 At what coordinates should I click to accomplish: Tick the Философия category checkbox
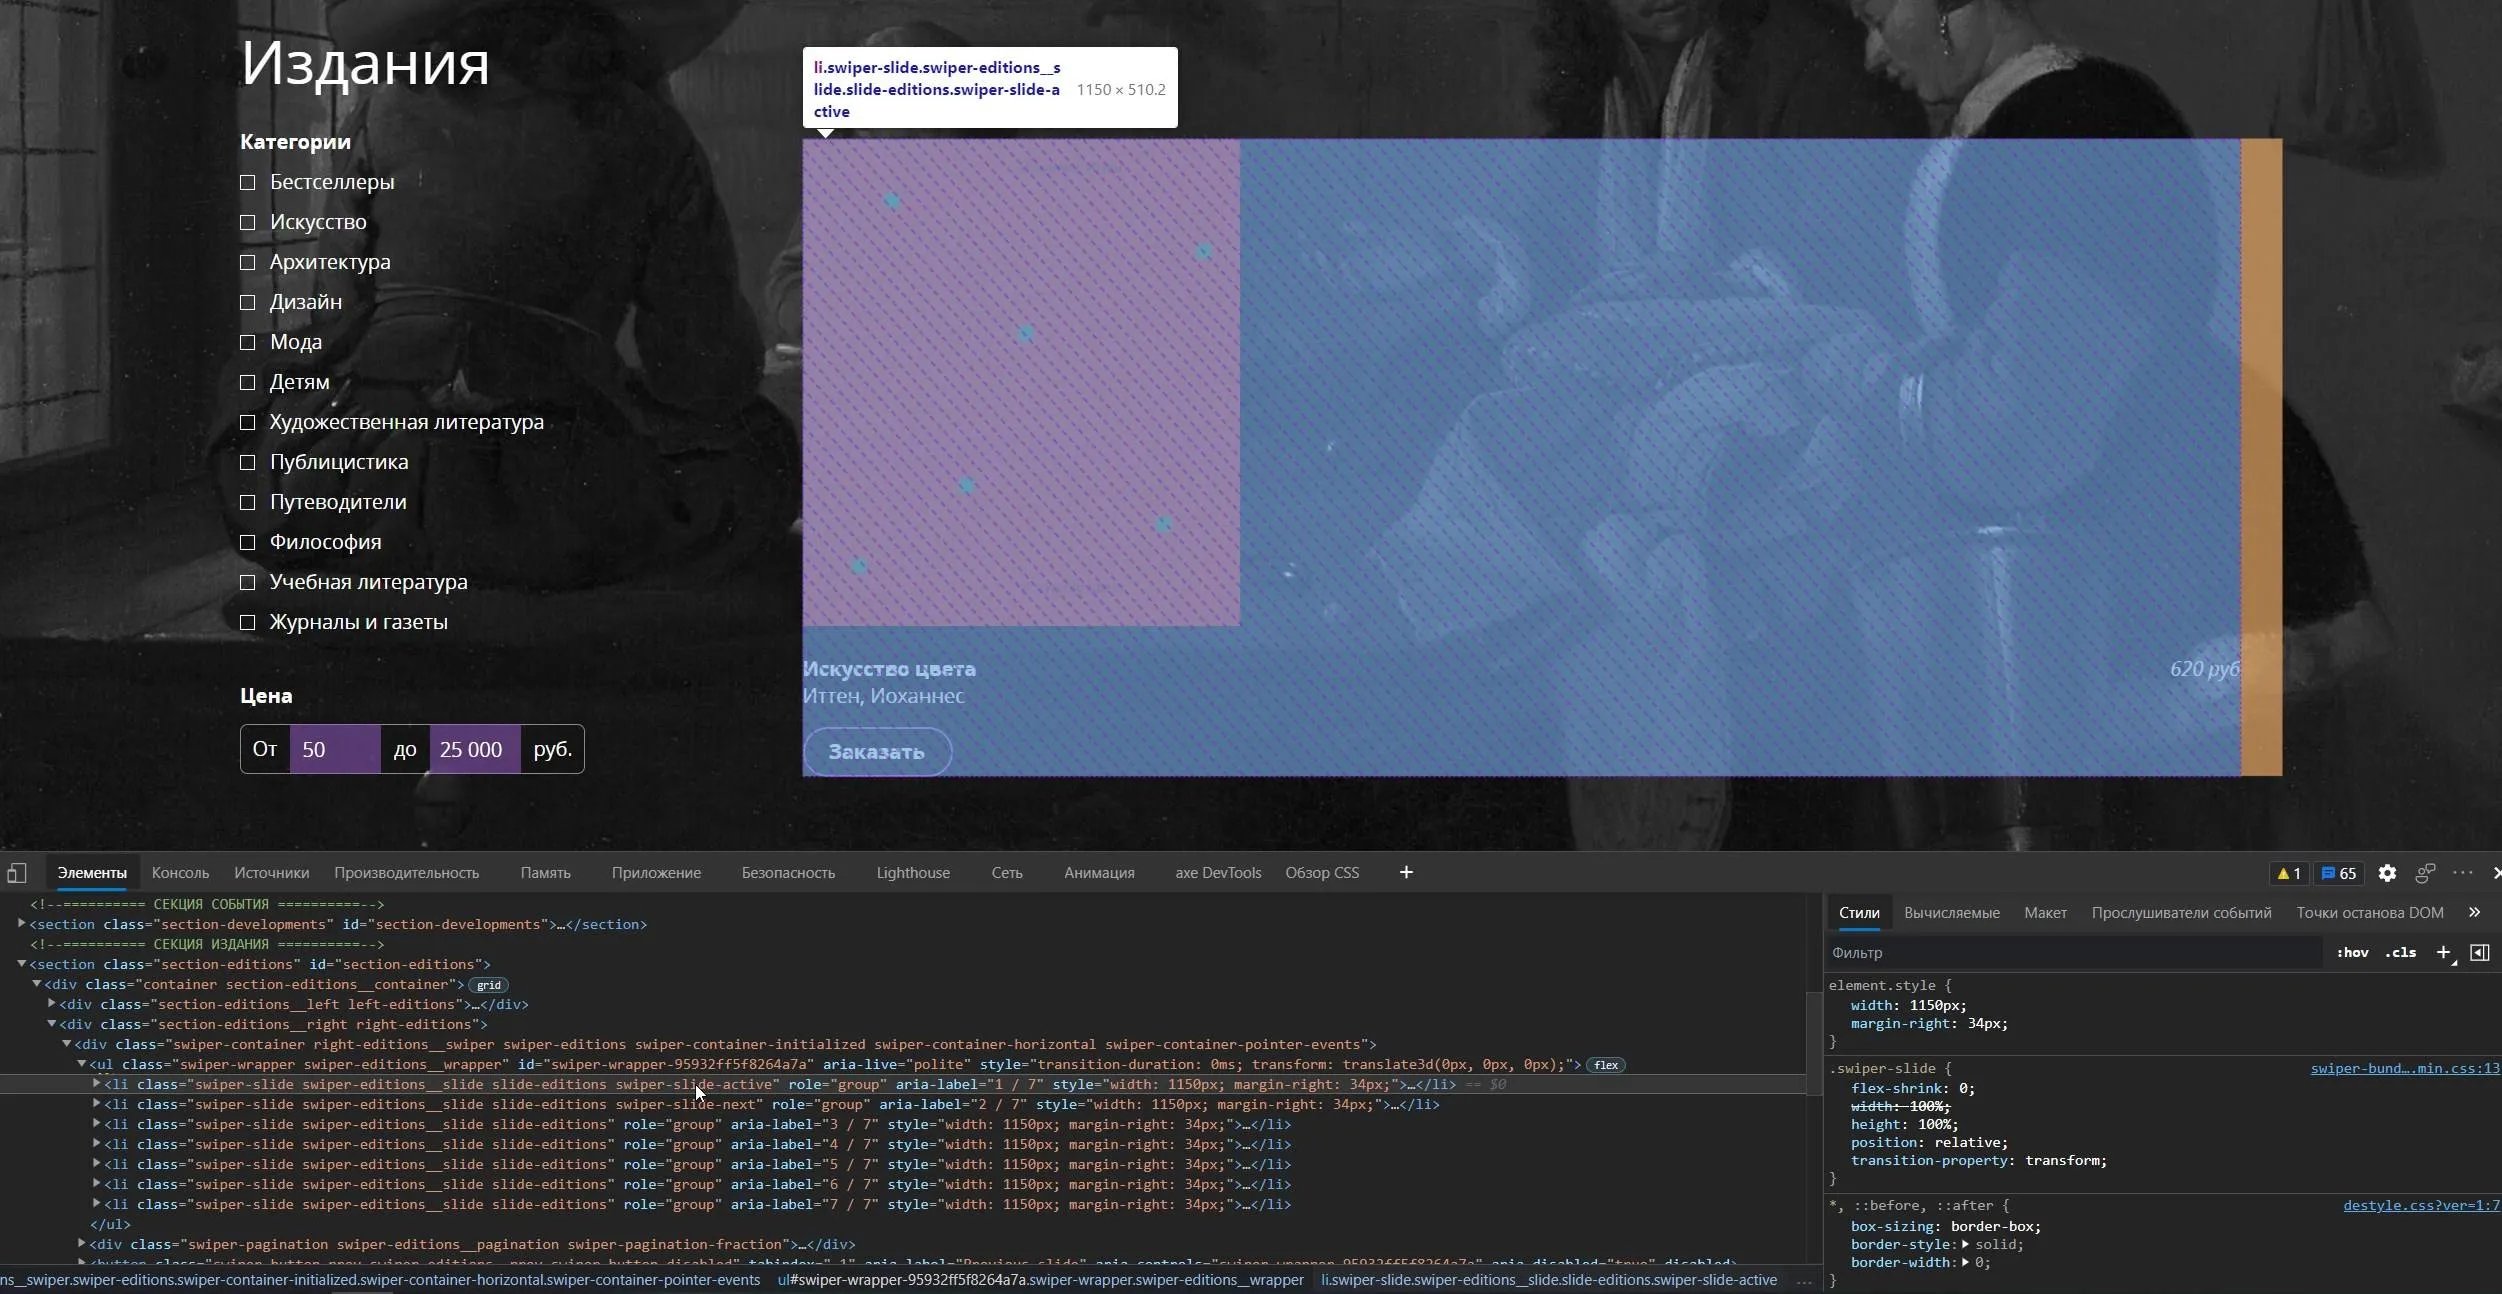248,542
